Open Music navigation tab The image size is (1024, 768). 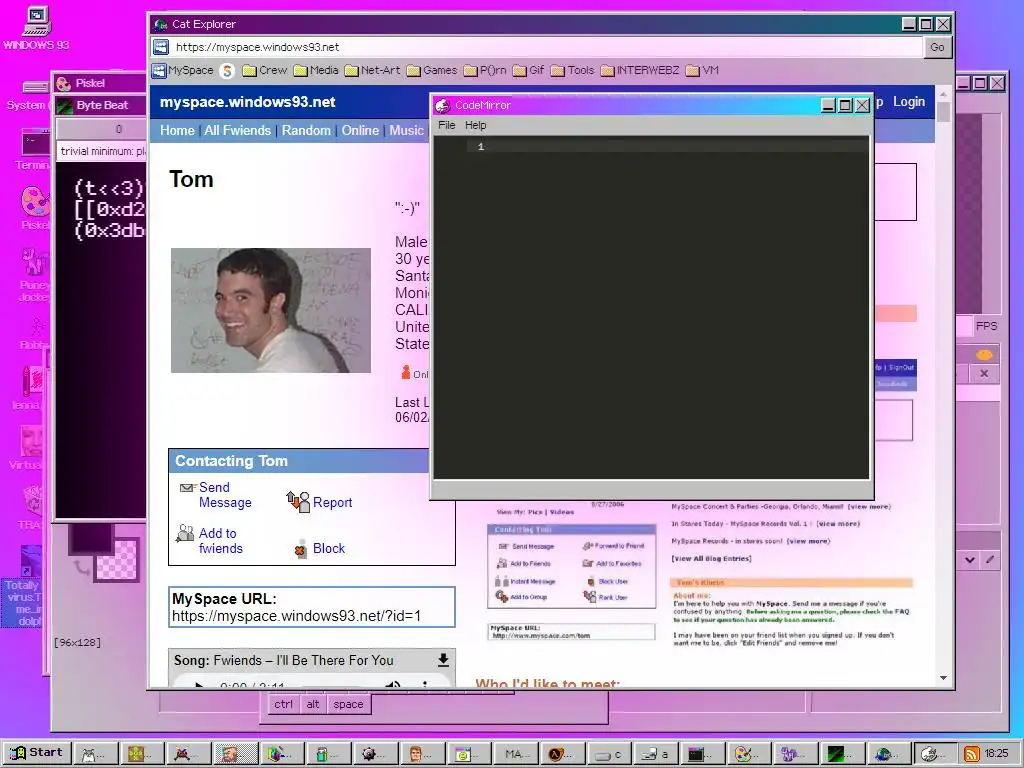[406, 130]
